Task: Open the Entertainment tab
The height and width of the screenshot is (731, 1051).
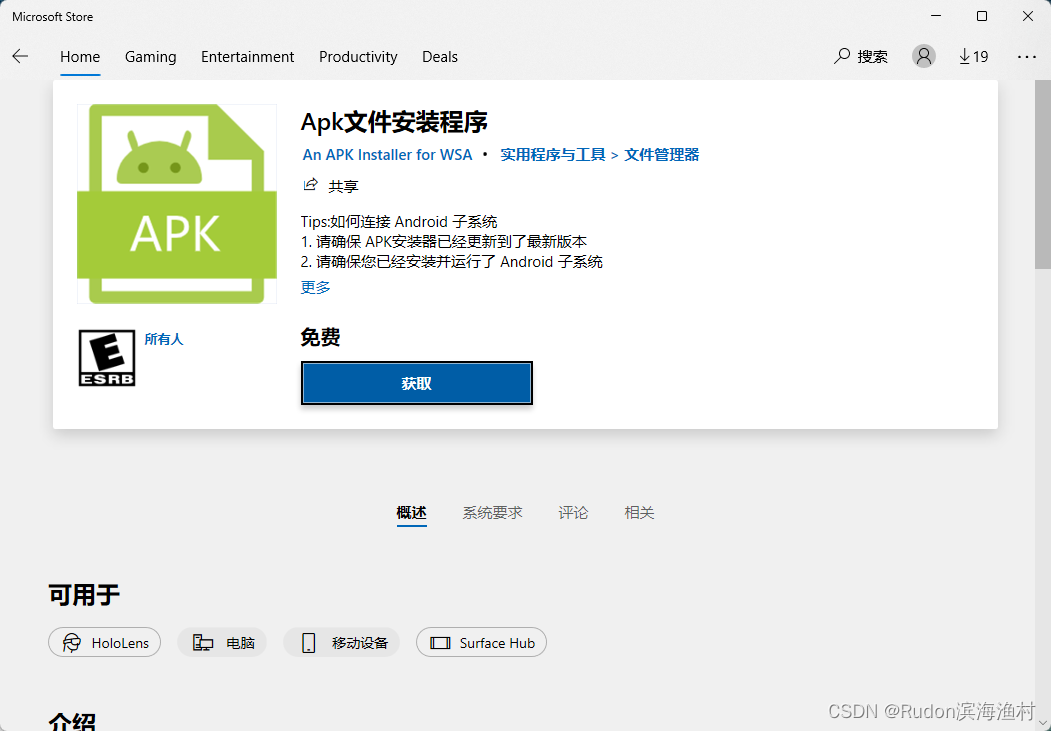Action: pos(247,57)
